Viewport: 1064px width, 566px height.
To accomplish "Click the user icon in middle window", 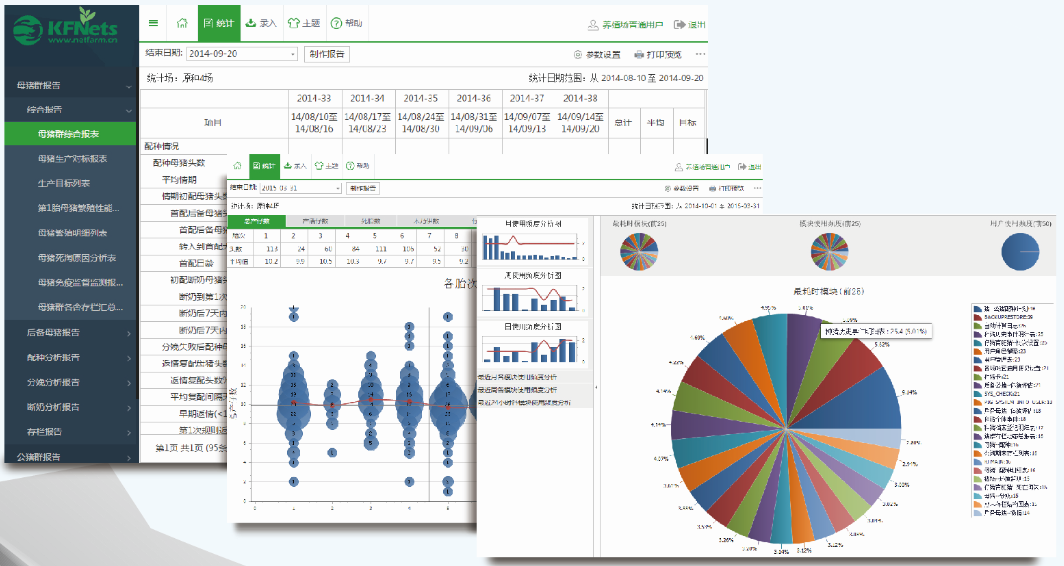I will coord(679,167).
